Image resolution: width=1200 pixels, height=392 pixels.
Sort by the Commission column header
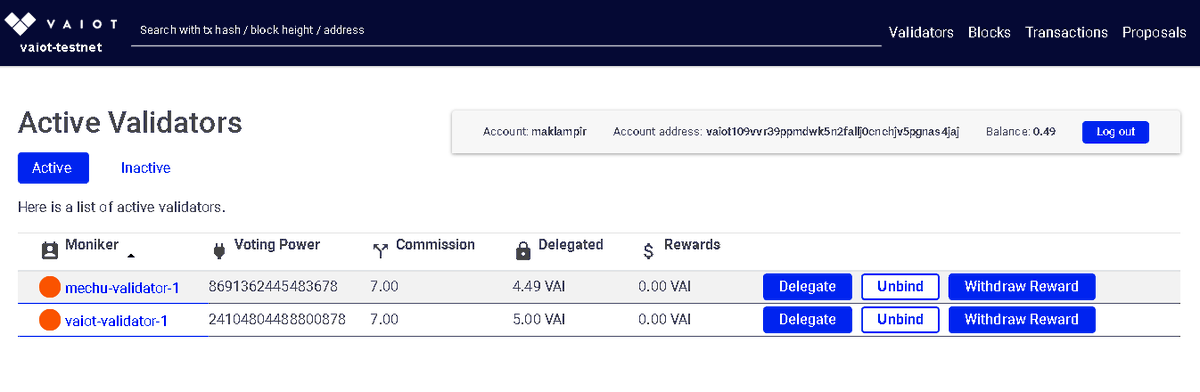(435, 245)
